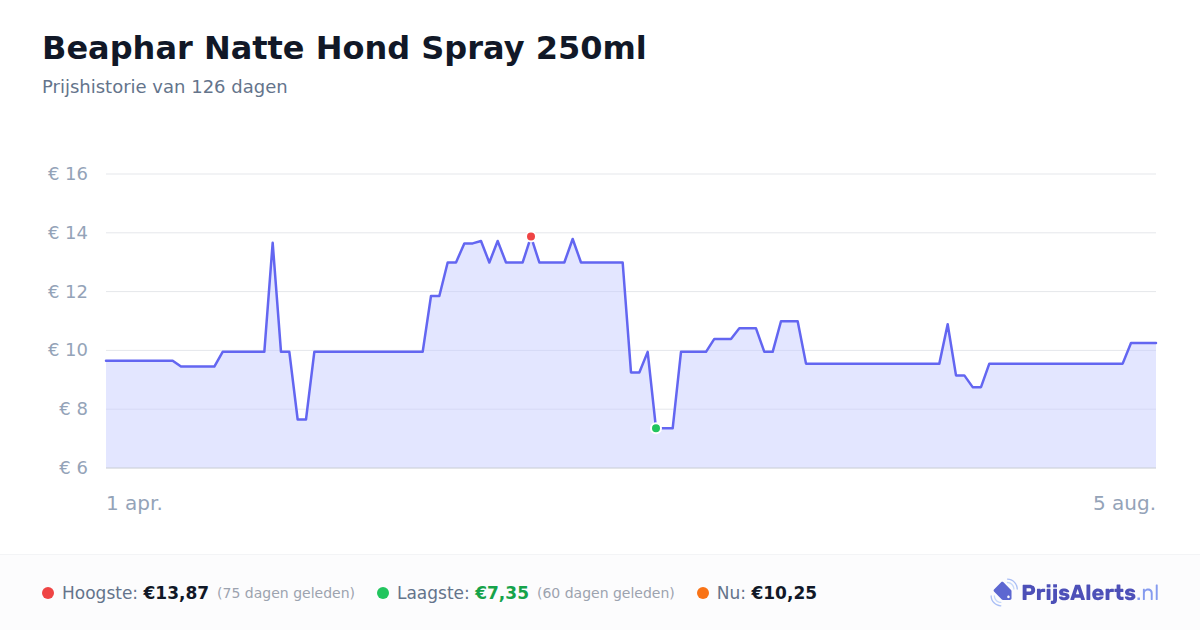Screen dimensions: 1200x630
Task: Click the orange Nu legend dot
Action: point(703,593)
